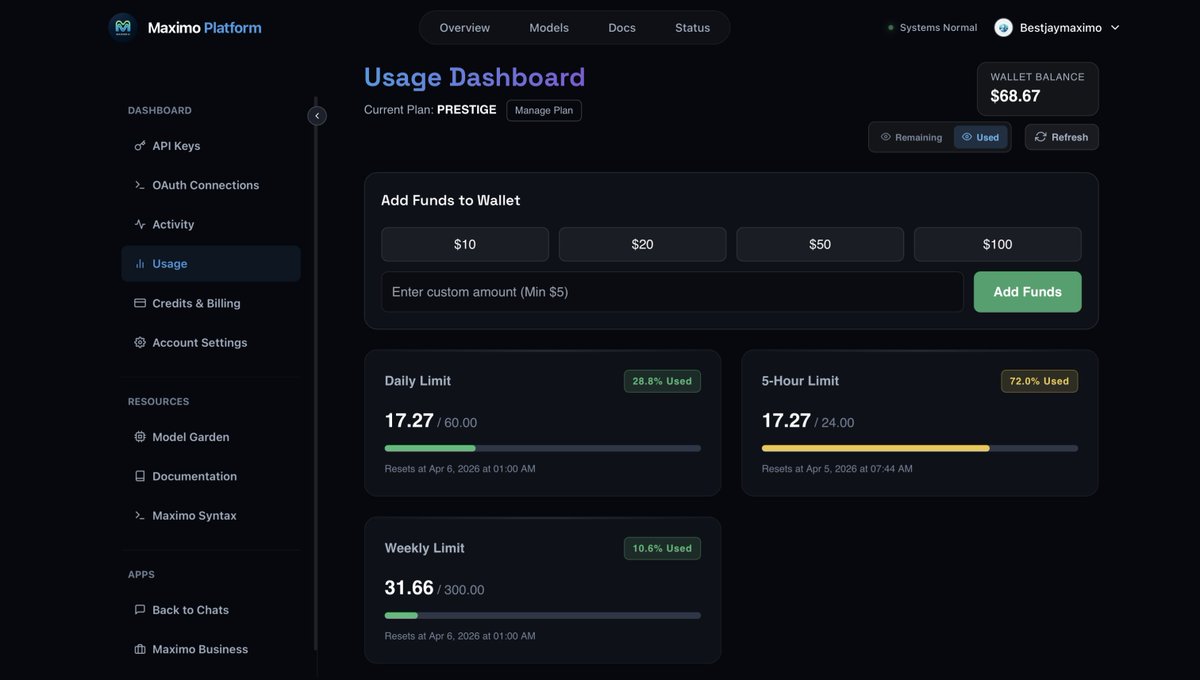Click the Model Garden icon
This screenshot has width=1200, height=680.
tap(140, 437)
